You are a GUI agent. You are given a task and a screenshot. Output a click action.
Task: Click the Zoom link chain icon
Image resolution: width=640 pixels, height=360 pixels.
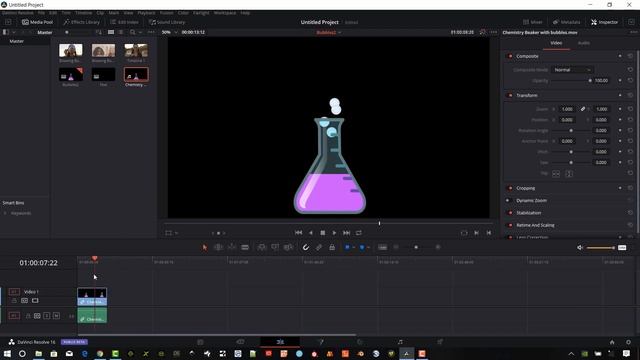(x=583, y=109)
